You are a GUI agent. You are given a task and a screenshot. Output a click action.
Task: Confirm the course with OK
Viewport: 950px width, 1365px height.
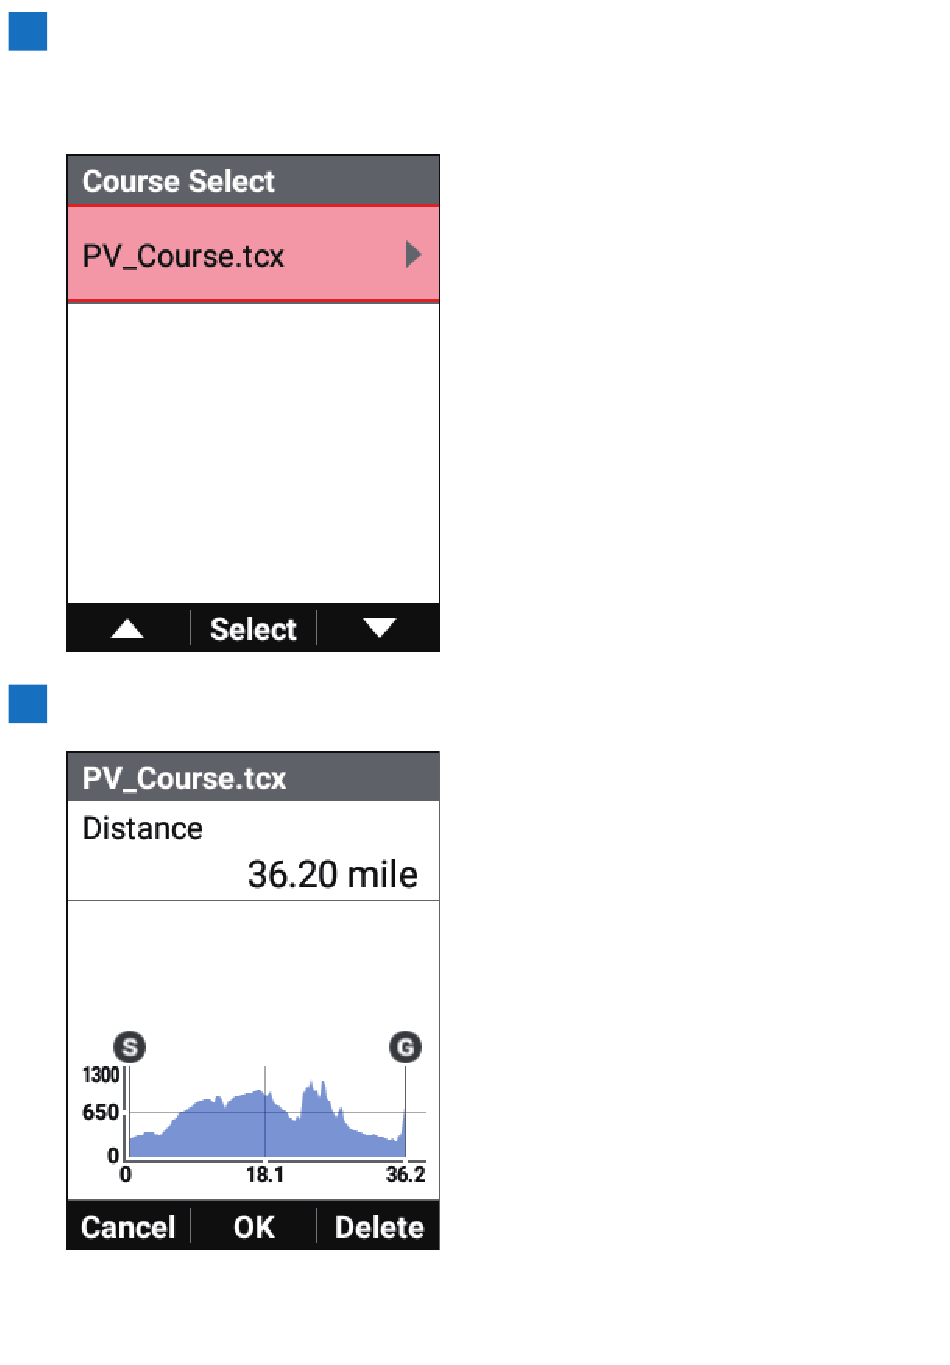pyautogui.click(x=254, y=1227)
